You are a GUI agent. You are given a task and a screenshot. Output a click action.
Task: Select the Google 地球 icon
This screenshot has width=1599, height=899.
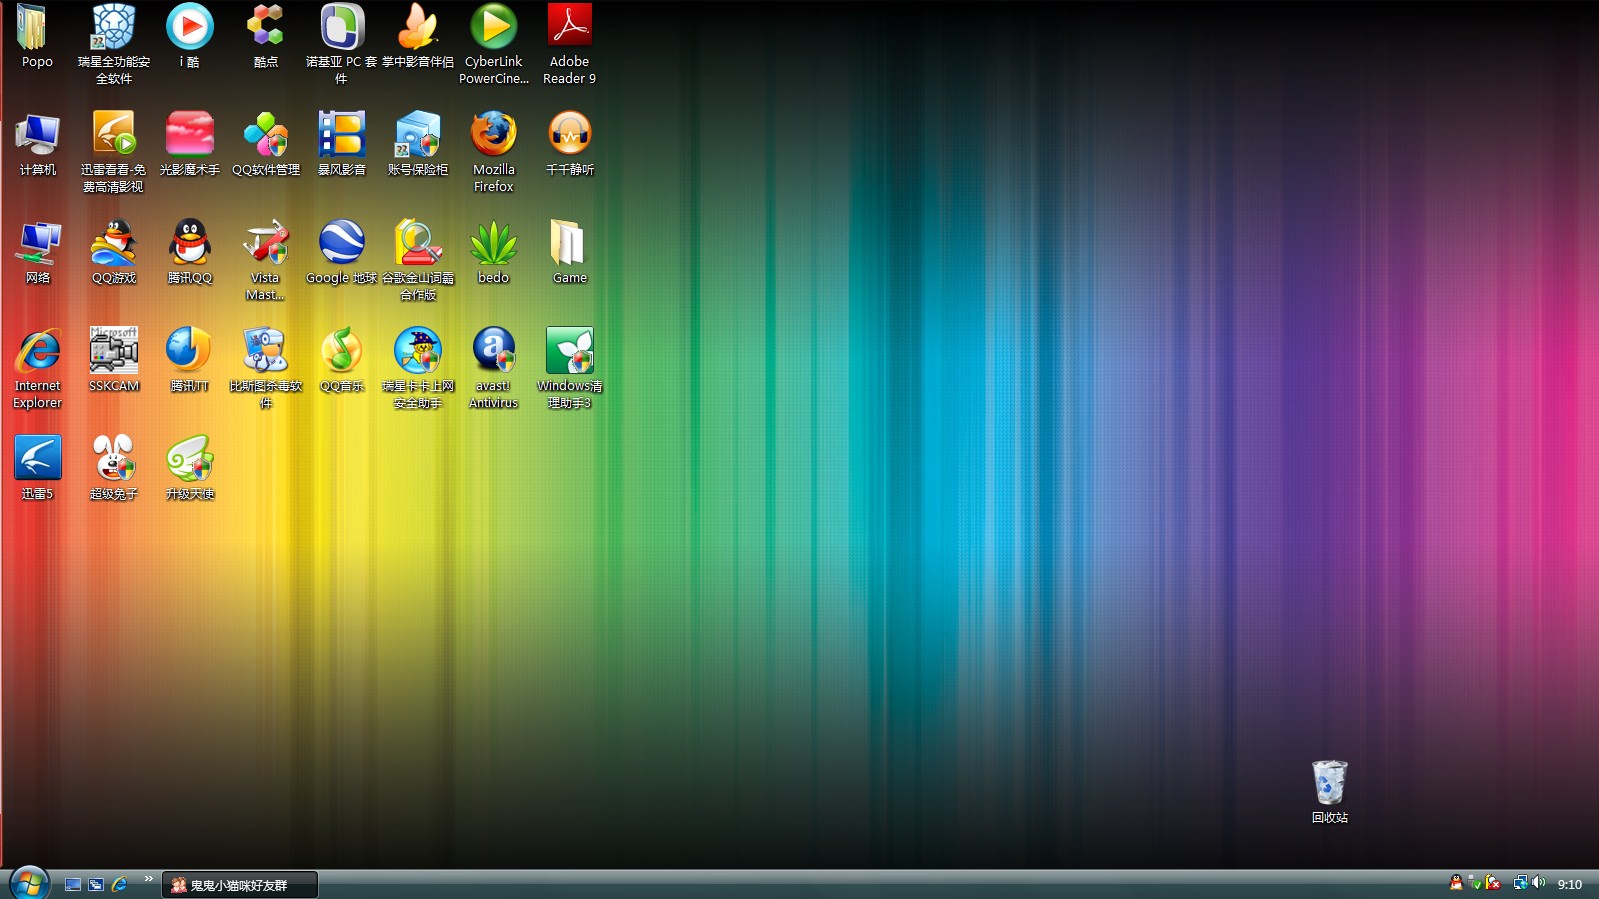(x=342, y=253)
